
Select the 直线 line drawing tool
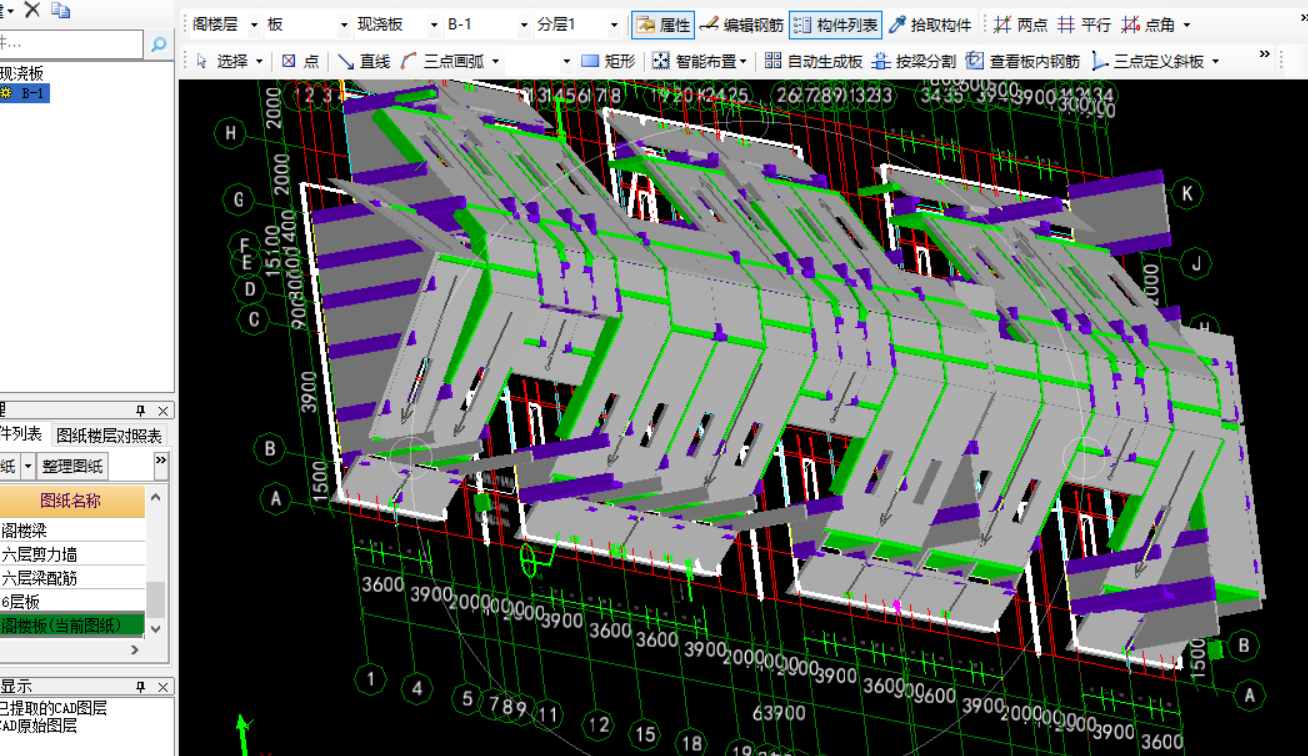click(x=364, y=61)
